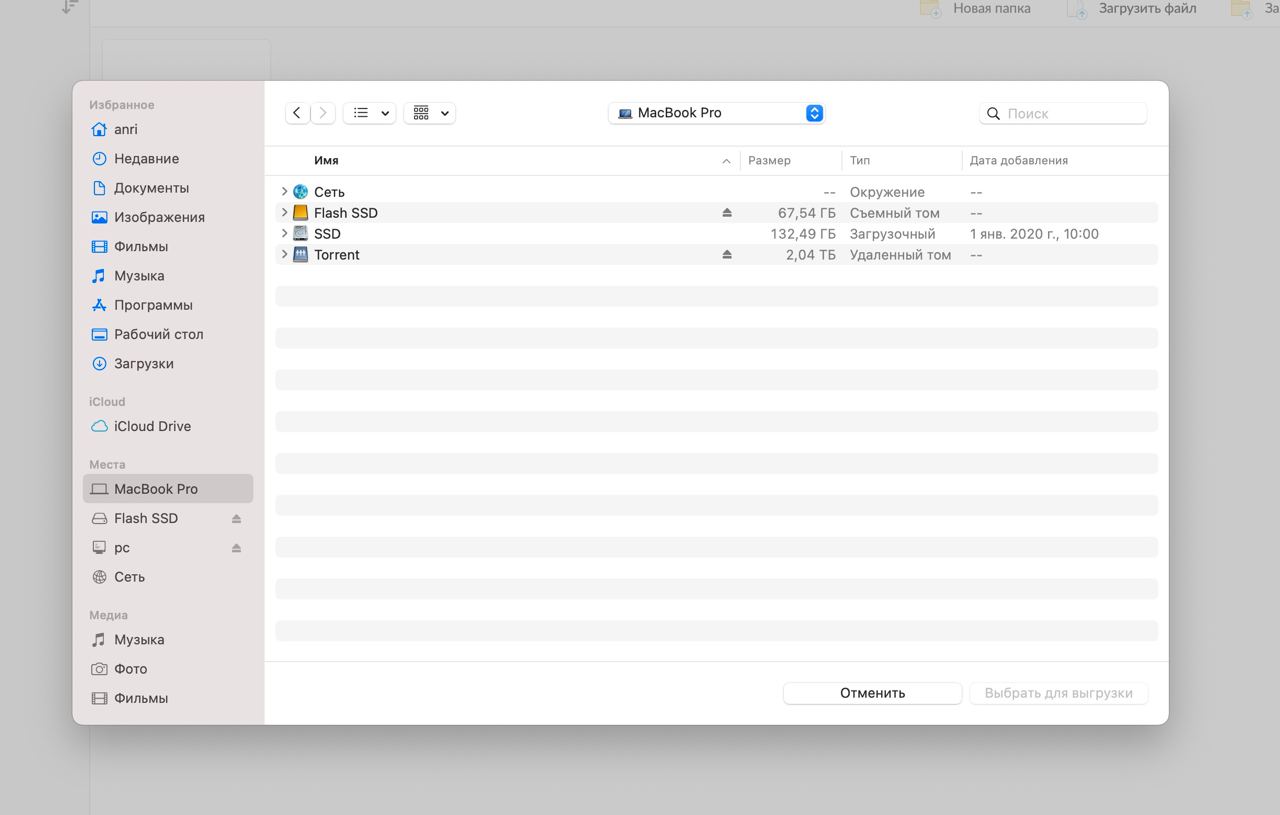Expand the Torrent row disclosure arrow

[284, 254]
